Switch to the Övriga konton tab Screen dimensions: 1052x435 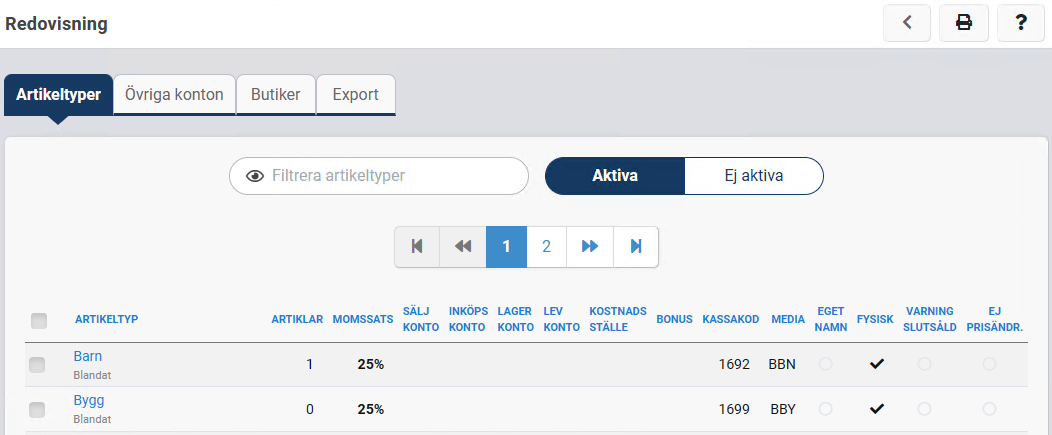174,95
